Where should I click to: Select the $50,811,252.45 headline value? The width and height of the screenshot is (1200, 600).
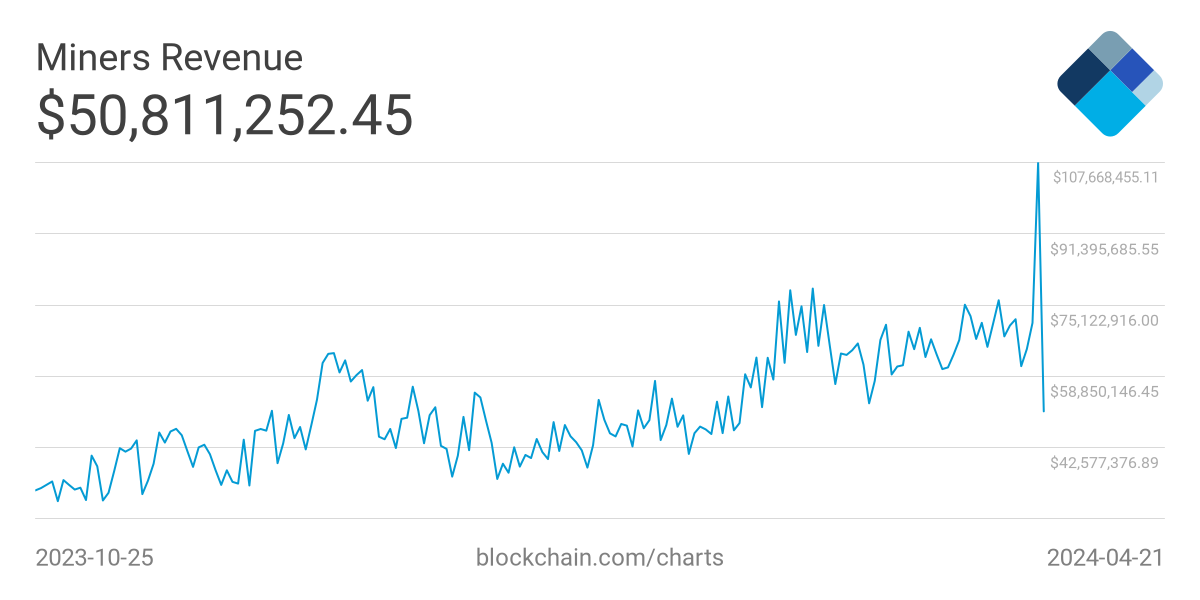click(x=225, y=114)
